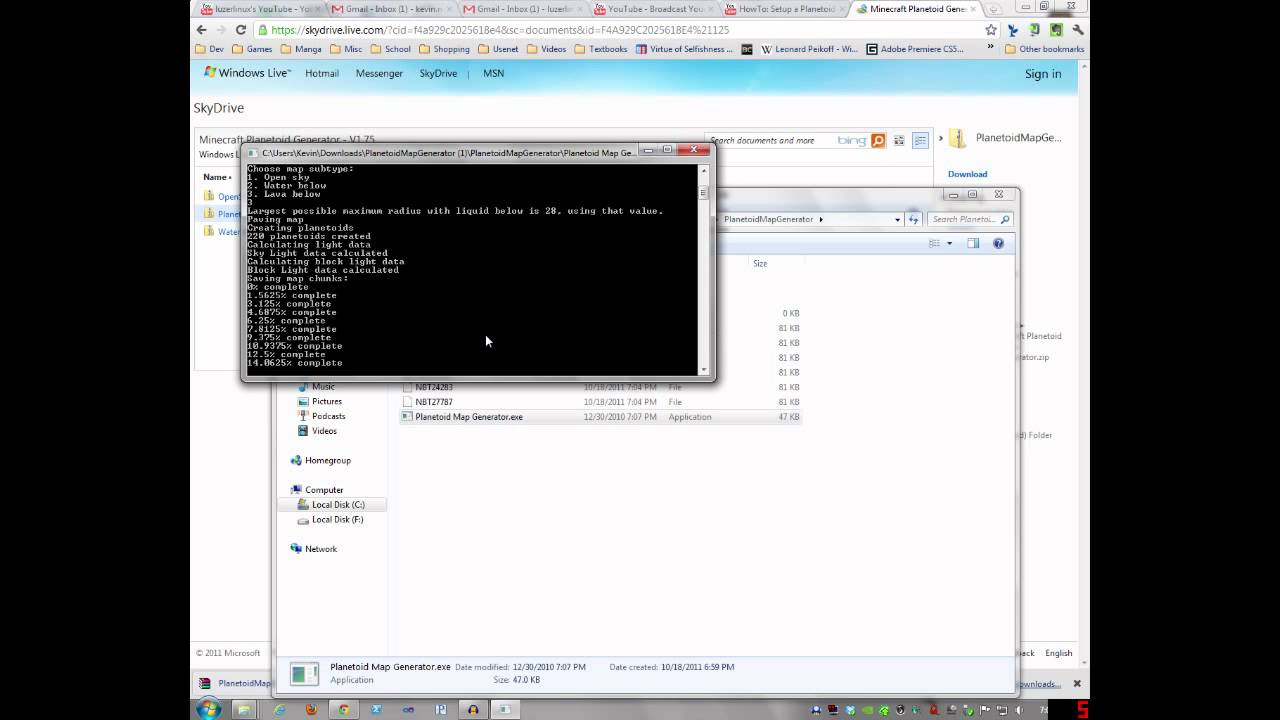Click the console window scrollbar up arrow

[x=703, y=168]
